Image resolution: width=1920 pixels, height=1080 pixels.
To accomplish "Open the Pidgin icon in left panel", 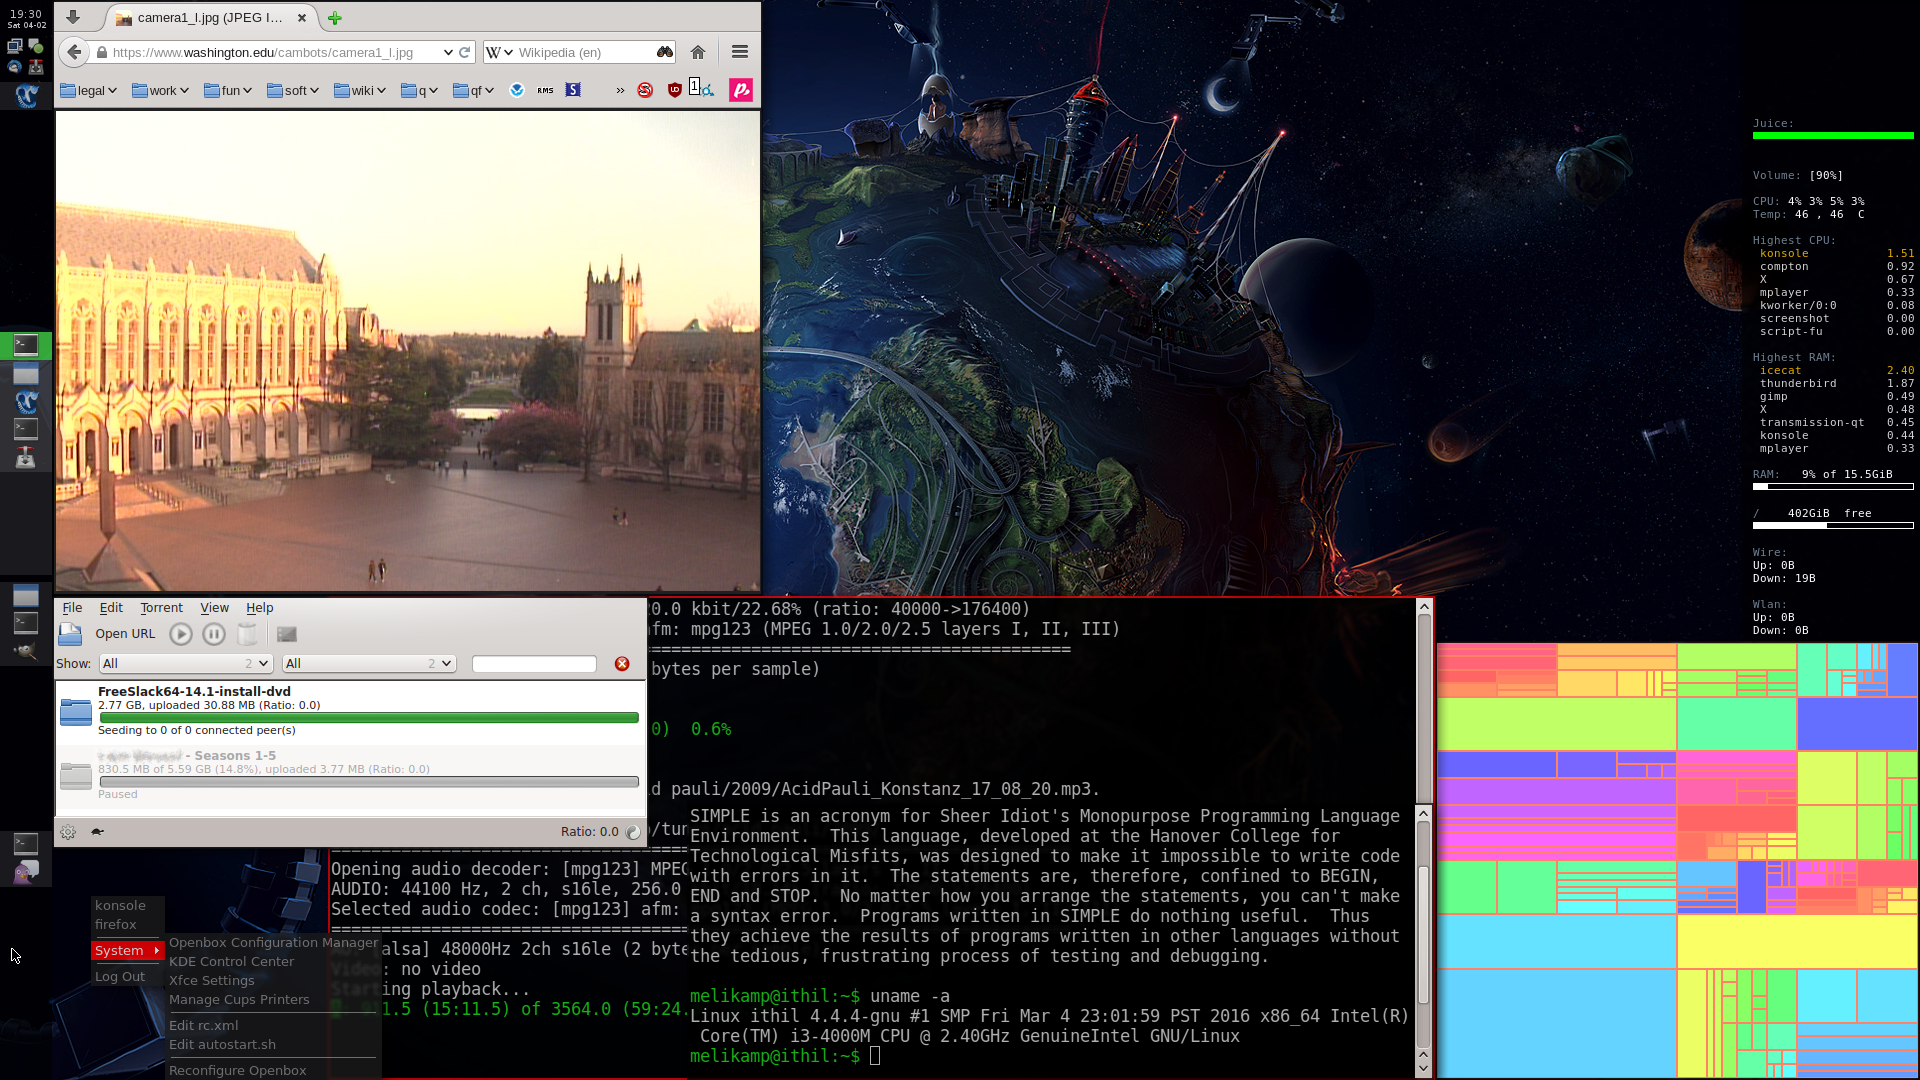I will point(26,872).
